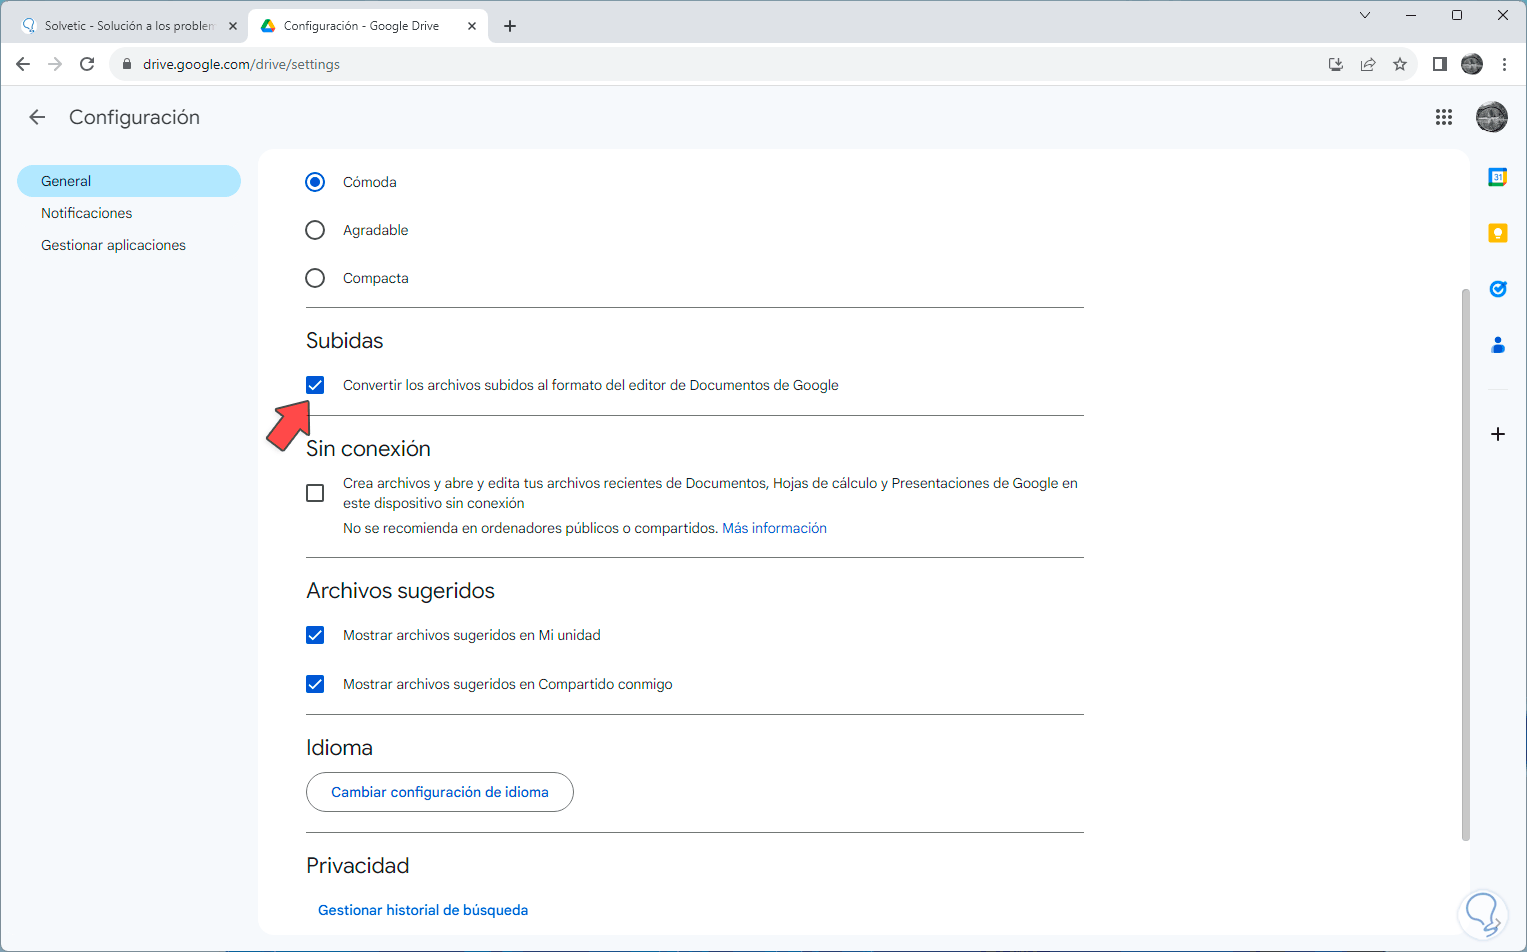Open the Chrome profile avatar in toolbar
Viewport: 1527px width, 952px height.
pyautogui.click(x=1471, y=64)
